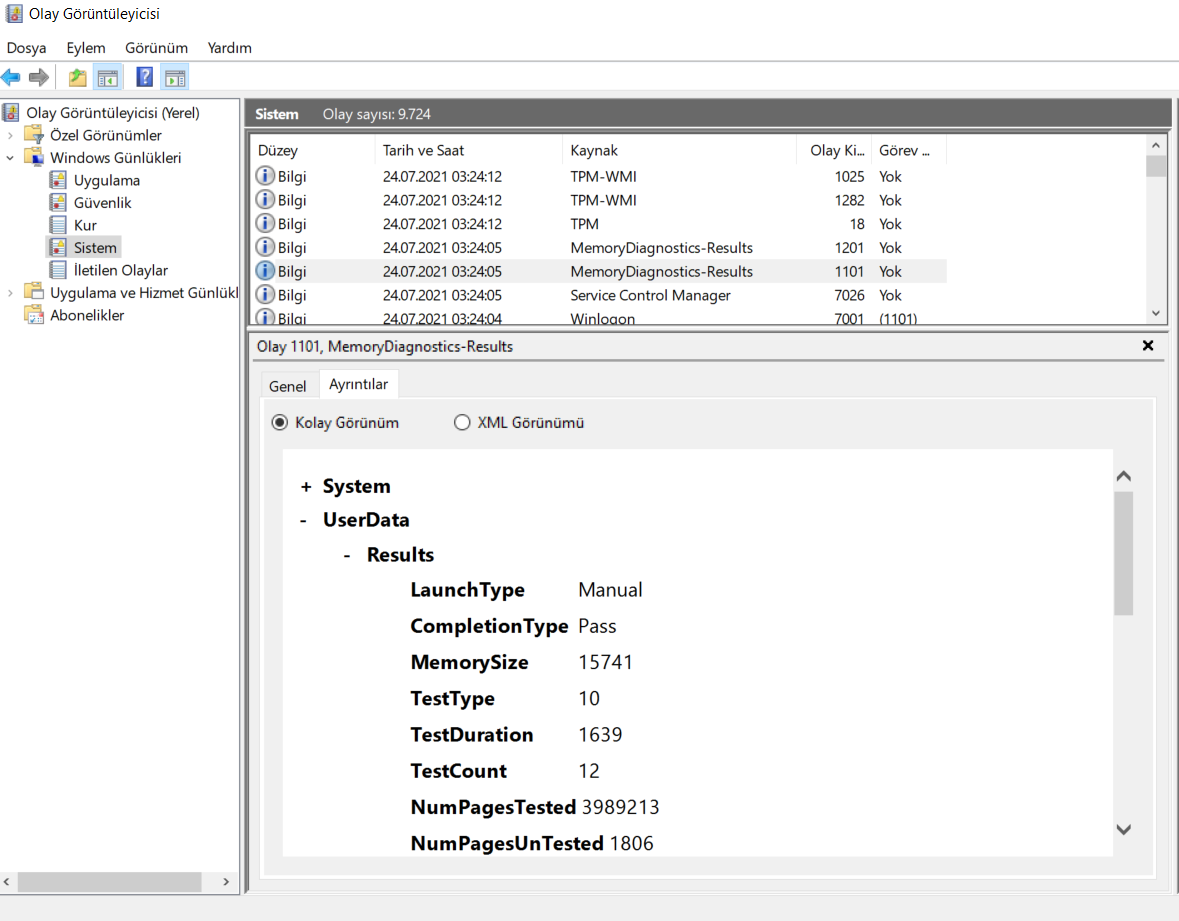The image size is (1179, 921).
Task: Select the Kolay Görünüm radio button
Action: 280,423
